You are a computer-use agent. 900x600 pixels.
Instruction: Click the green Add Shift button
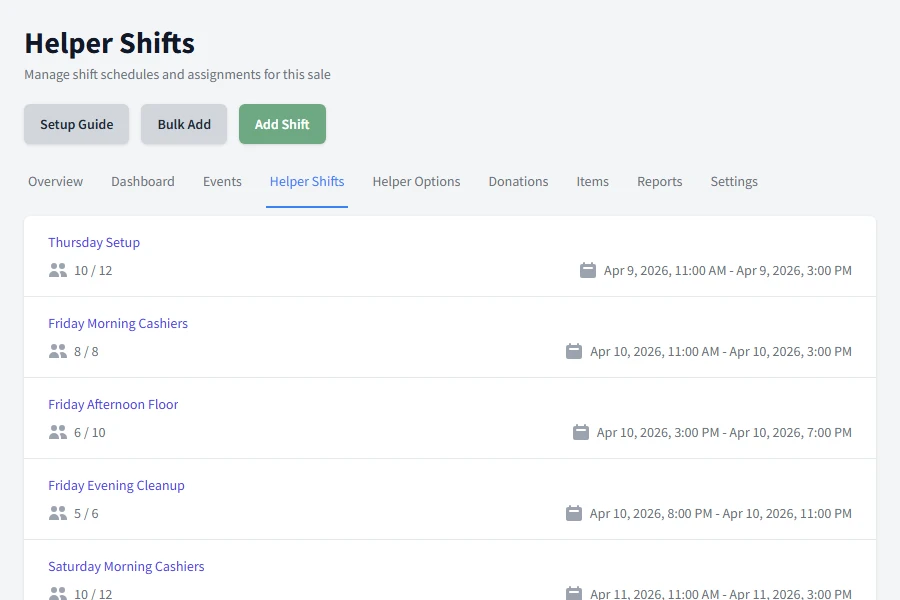coord(282,124)
